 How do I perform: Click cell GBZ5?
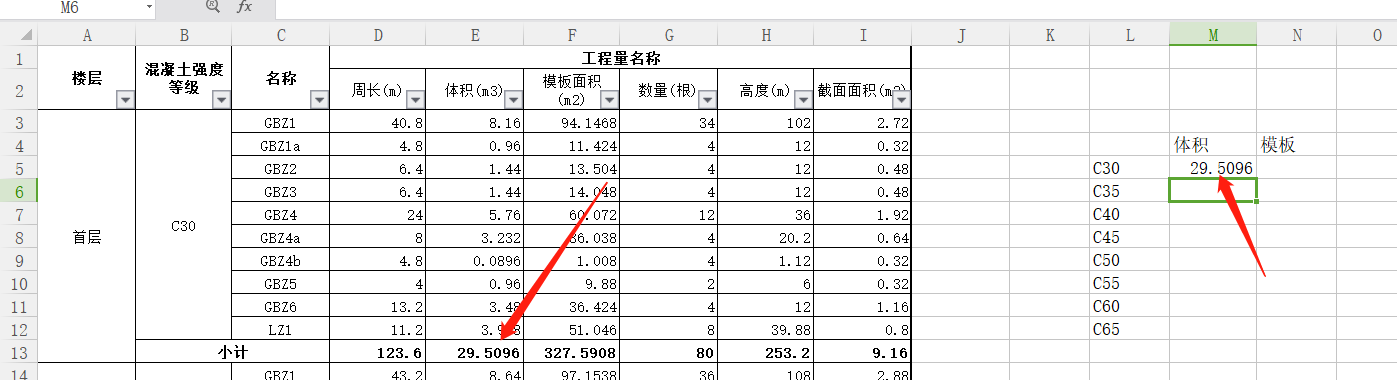(280, 284)
